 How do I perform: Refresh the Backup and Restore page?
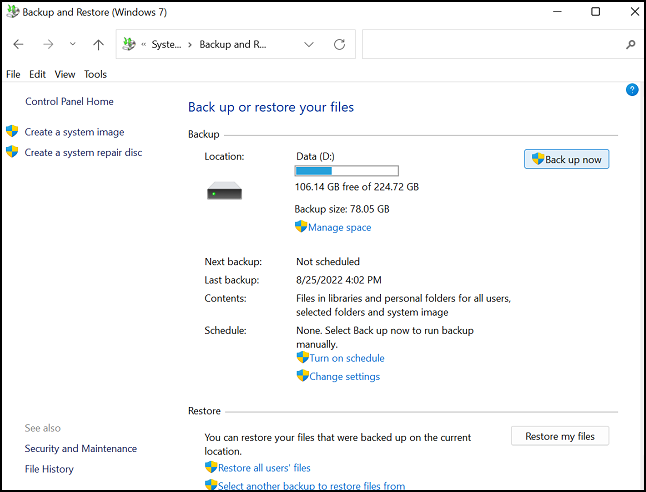[x=339, y=44]
